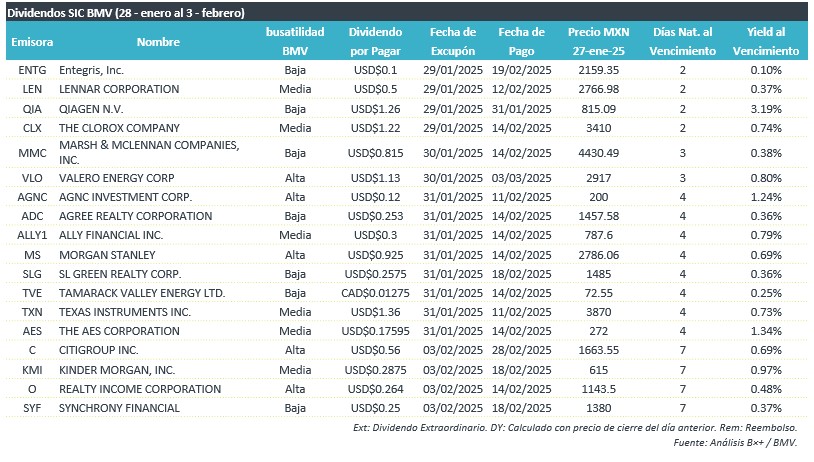Select the Dividendo por Pagar header
Image resolution: width=814 pixels, height=462 pixels.
pos(375,42)
